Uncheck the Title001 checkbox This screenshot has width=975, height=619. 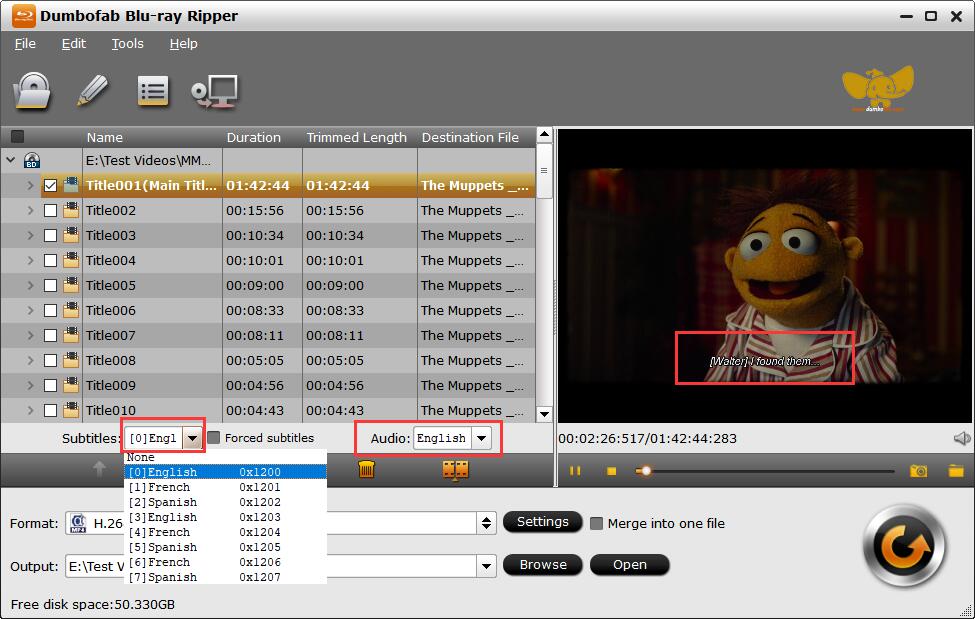(x=50, y=185)
